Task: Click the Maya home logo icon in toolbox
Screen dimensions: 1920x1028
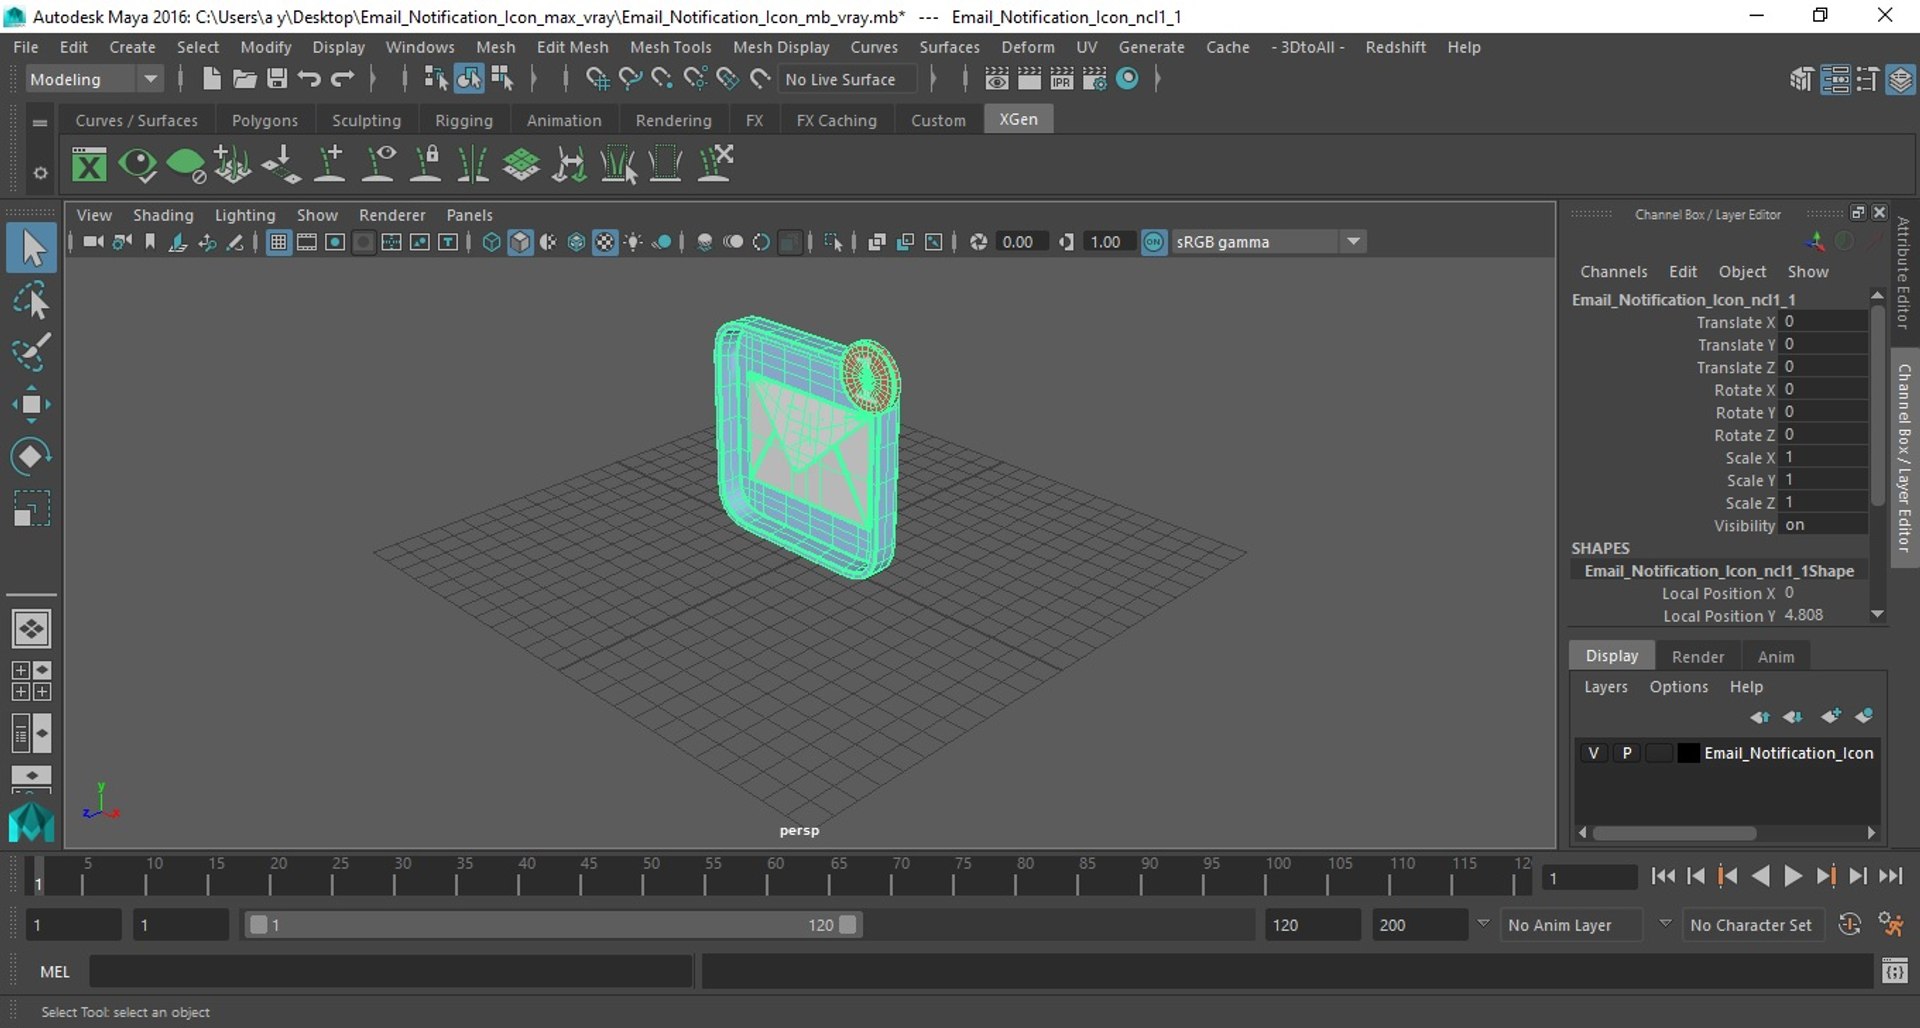Action: tap(31, 823)
